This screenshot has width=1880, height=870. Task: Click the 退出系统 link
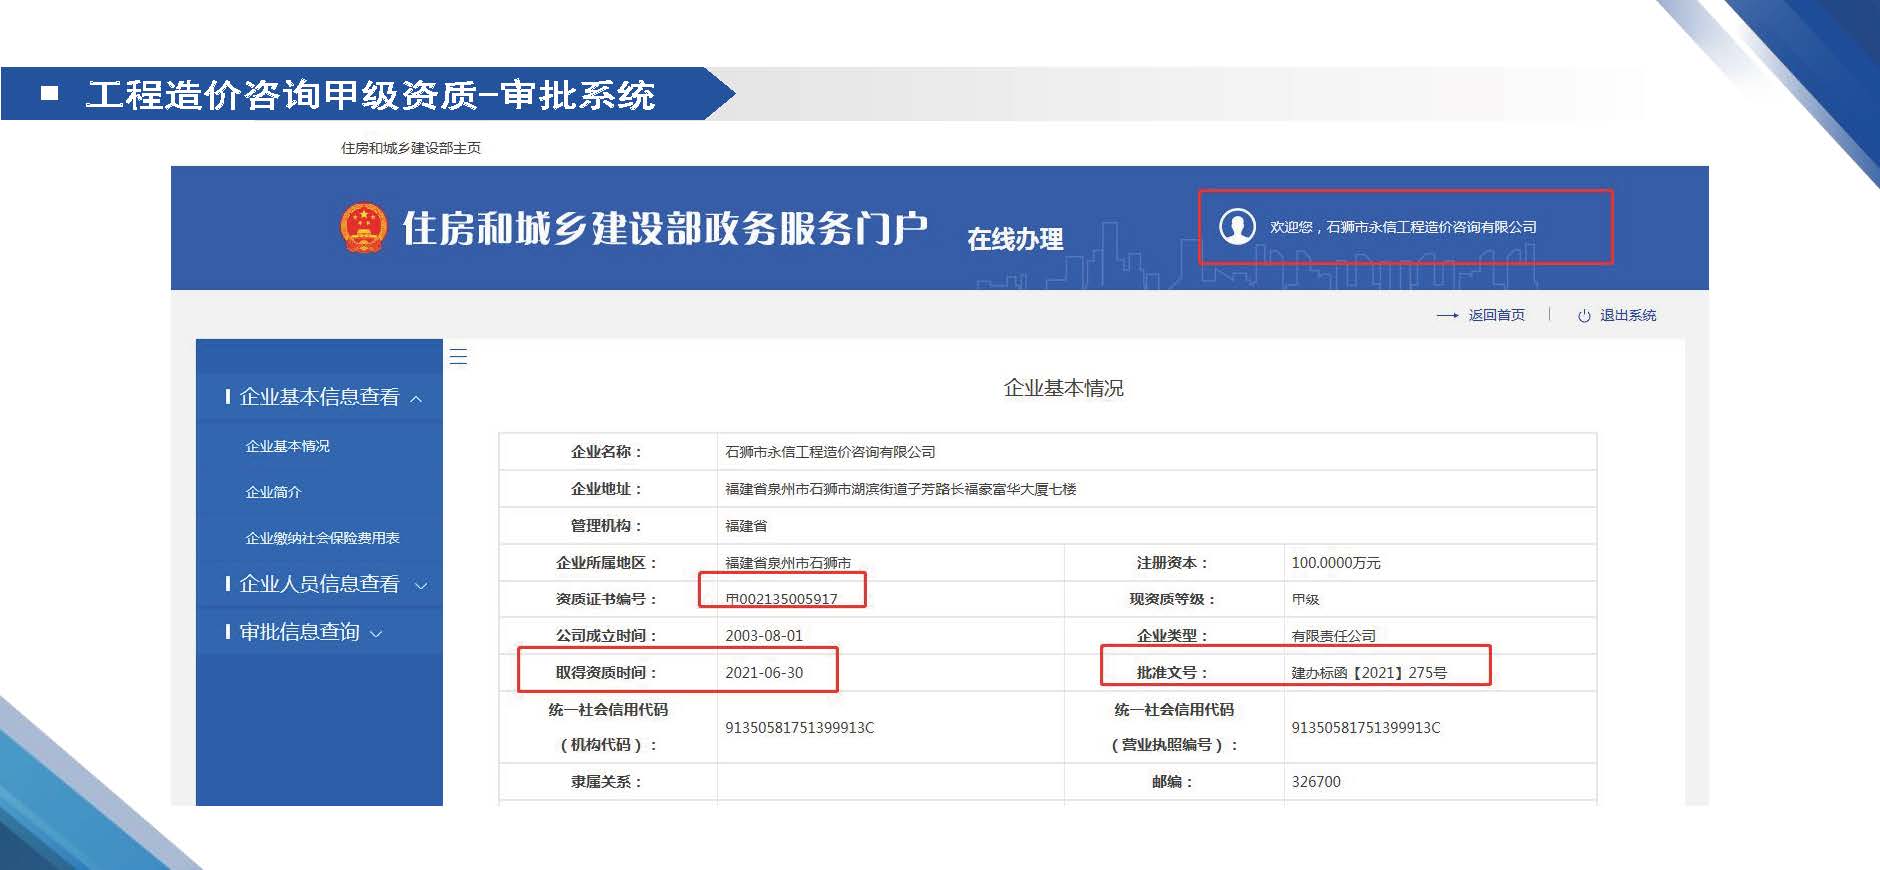click(x=1628, y=315)
